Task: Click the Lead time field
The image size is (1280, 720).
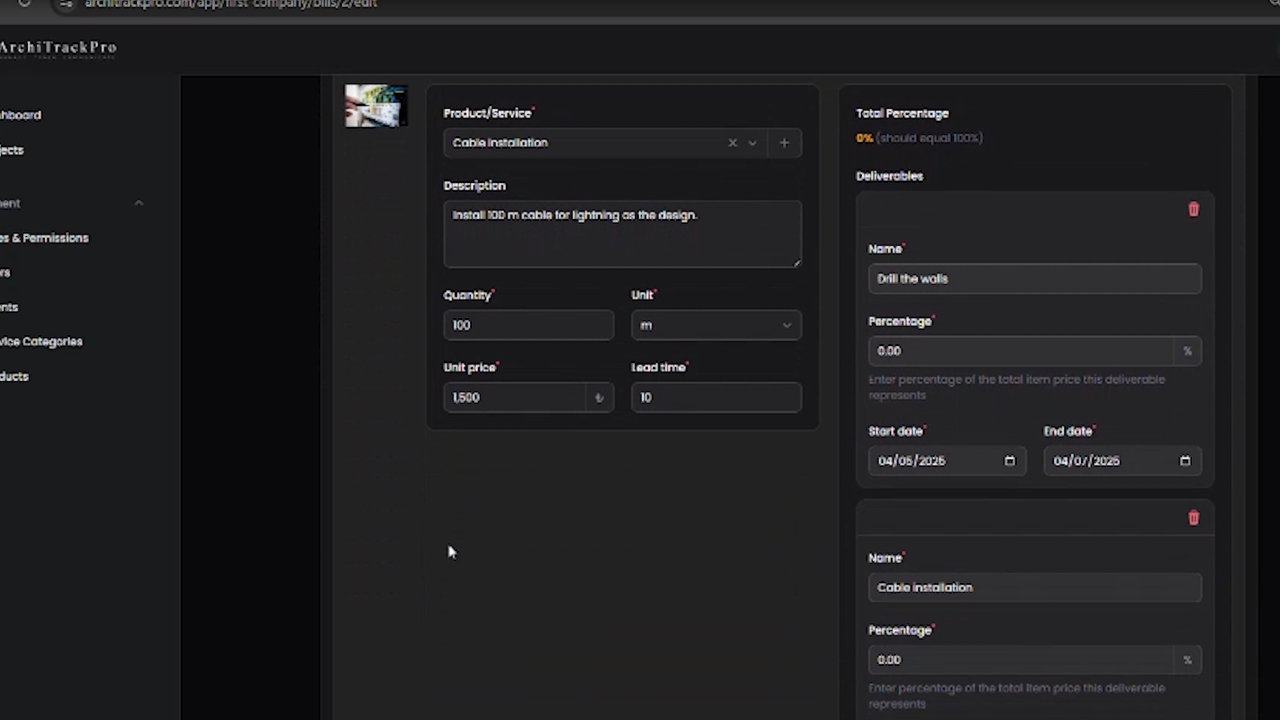Action: pos(716,397)
